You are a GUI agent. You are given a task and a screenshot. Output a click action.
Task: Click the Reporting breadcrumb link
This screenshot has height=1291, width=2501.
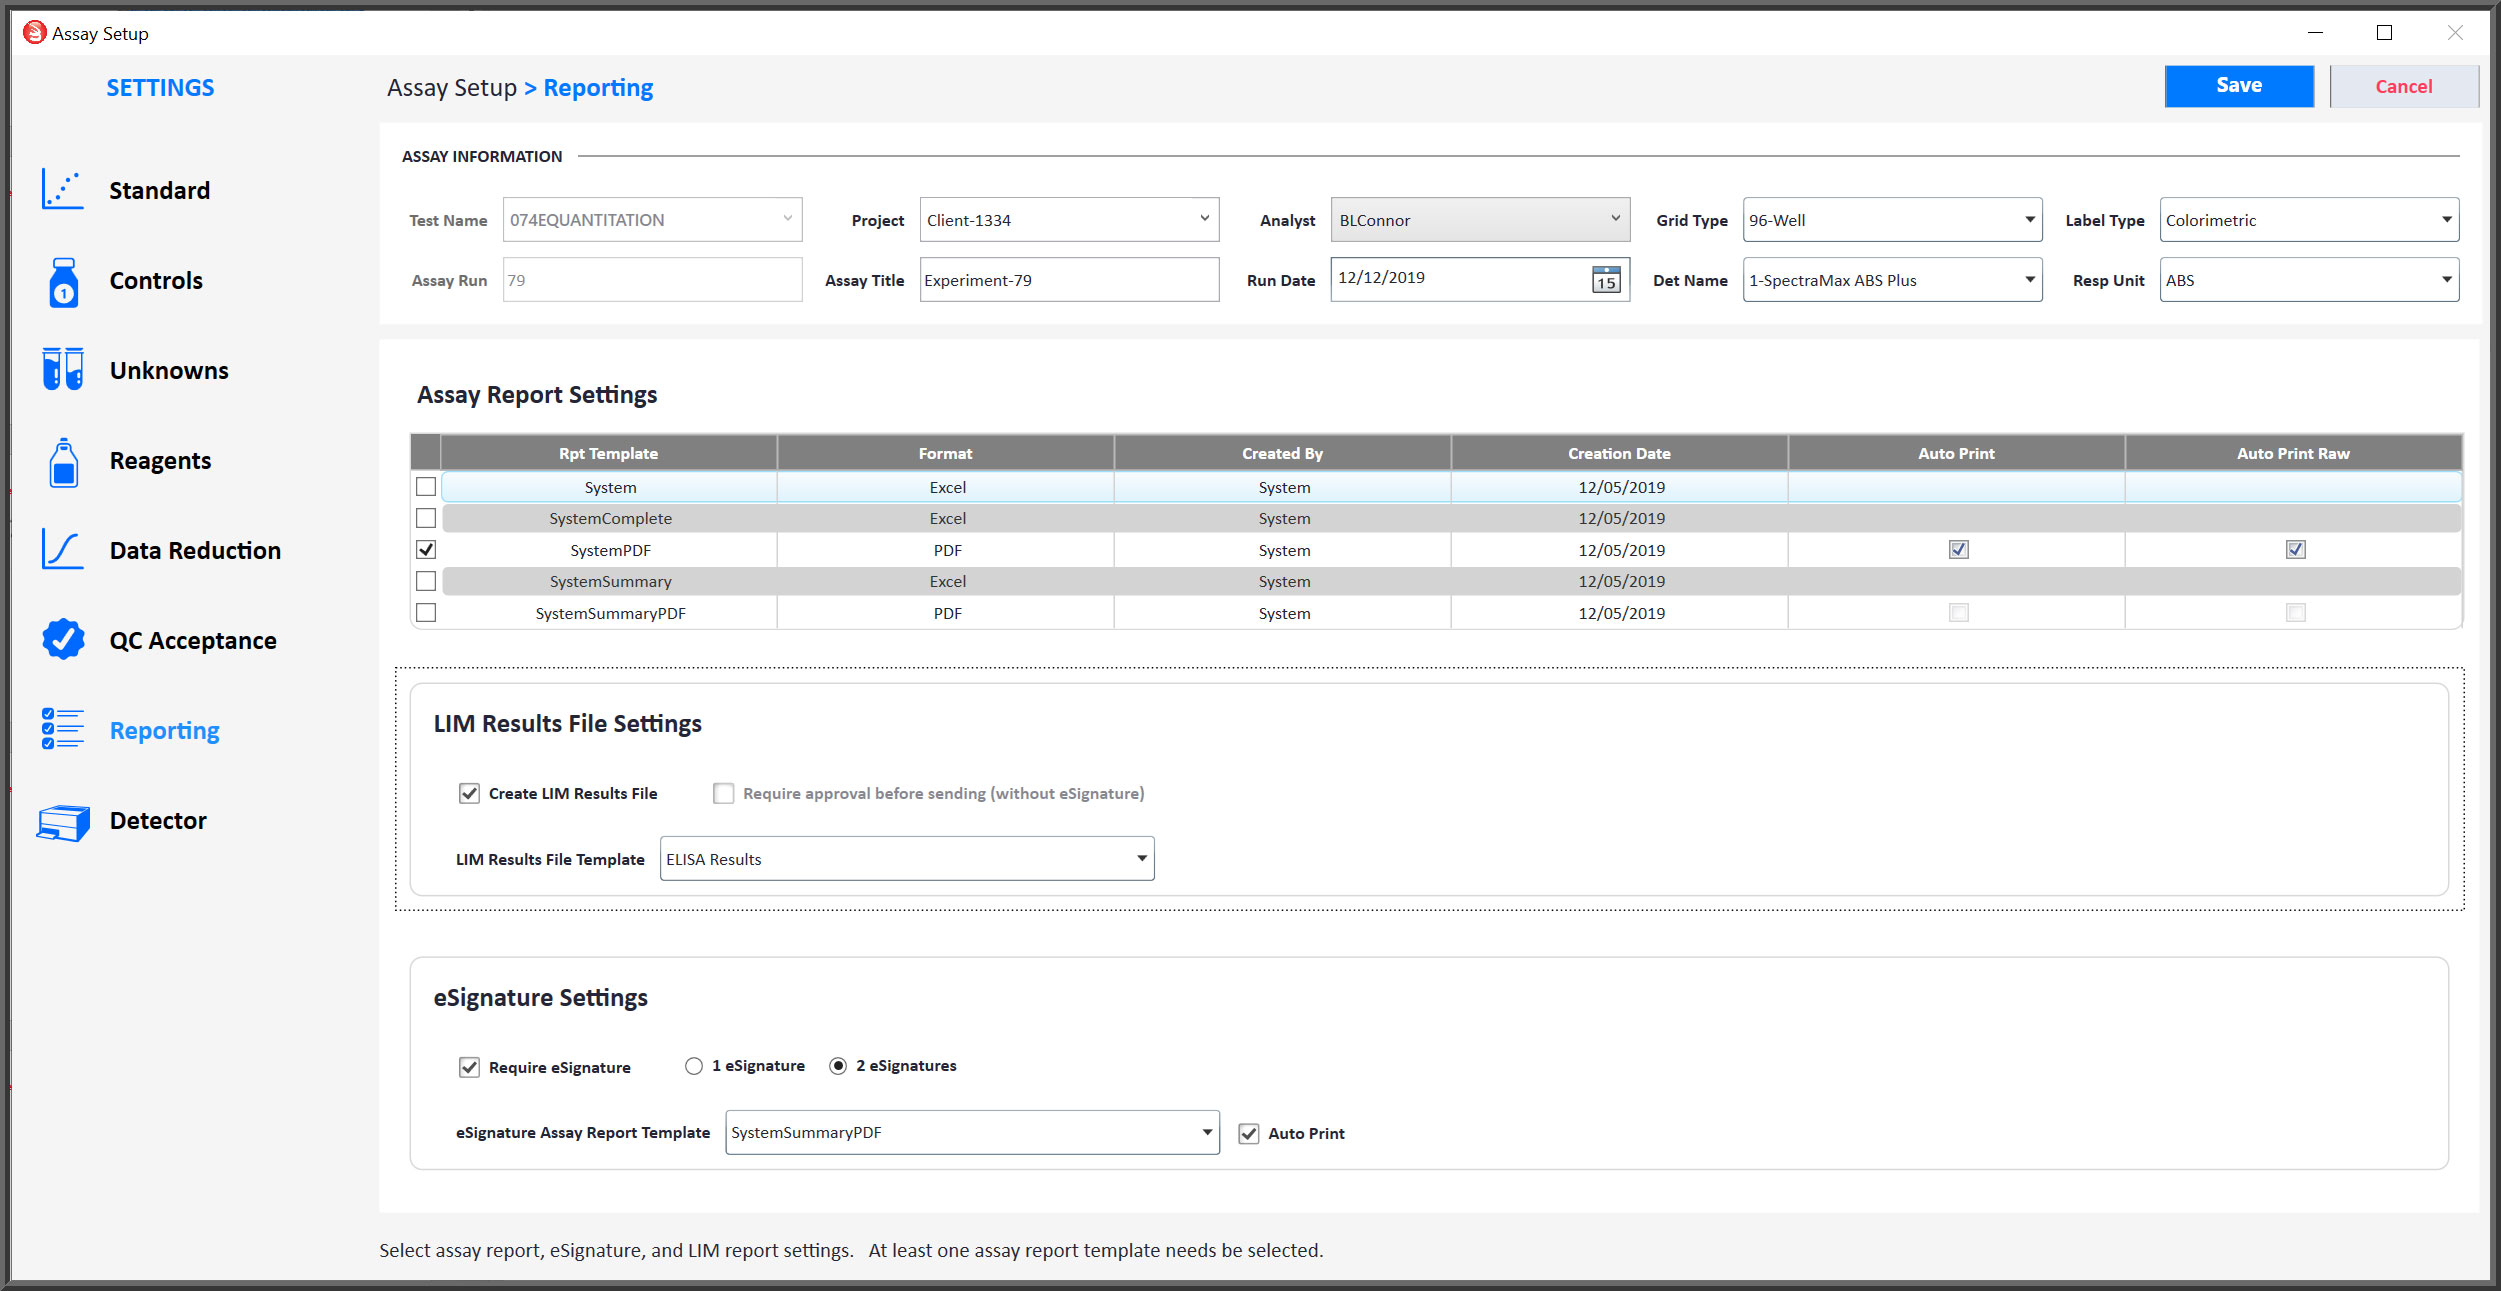598,88
